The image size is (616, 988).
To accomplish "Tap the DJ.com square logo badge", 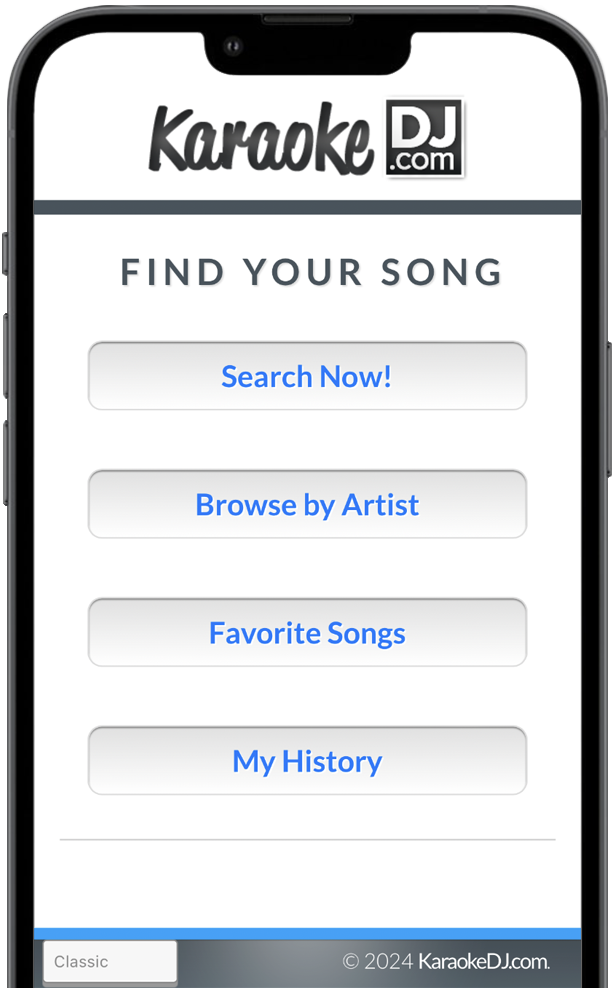I will 425,138.
